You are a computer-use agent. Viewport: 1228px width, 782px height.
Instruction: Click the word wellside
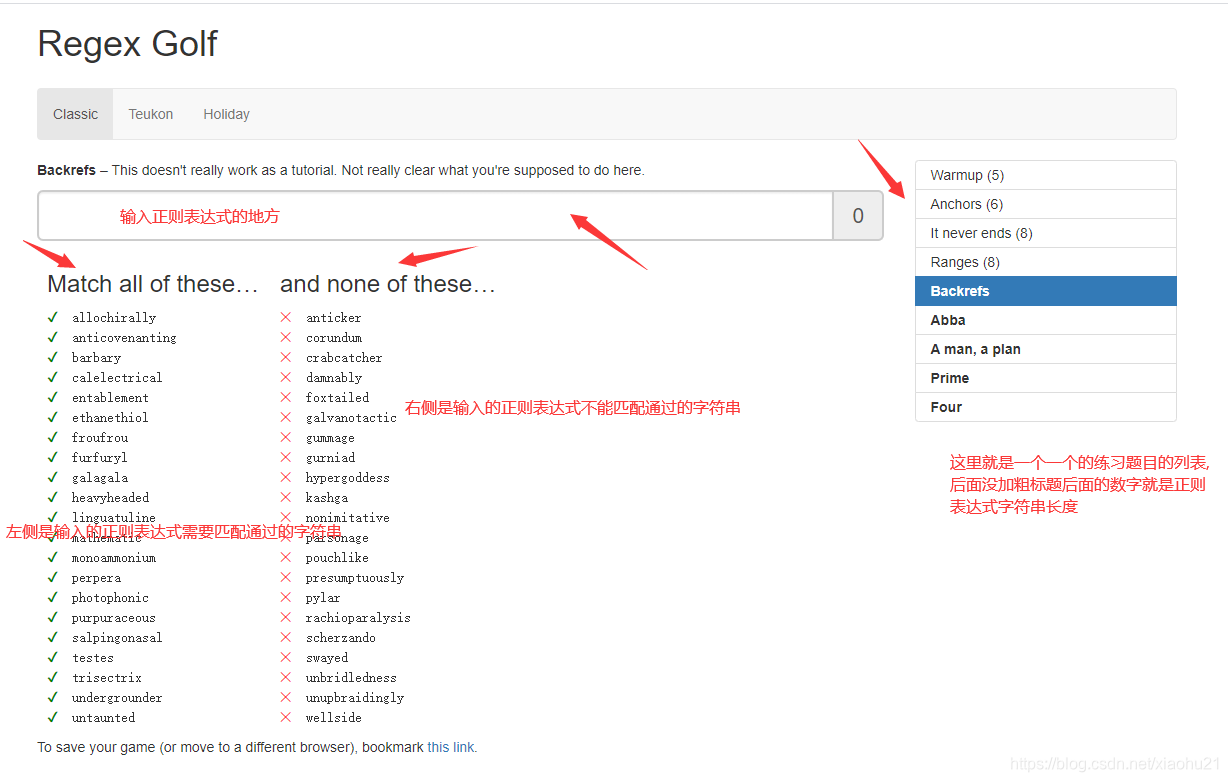click(334, 718)
